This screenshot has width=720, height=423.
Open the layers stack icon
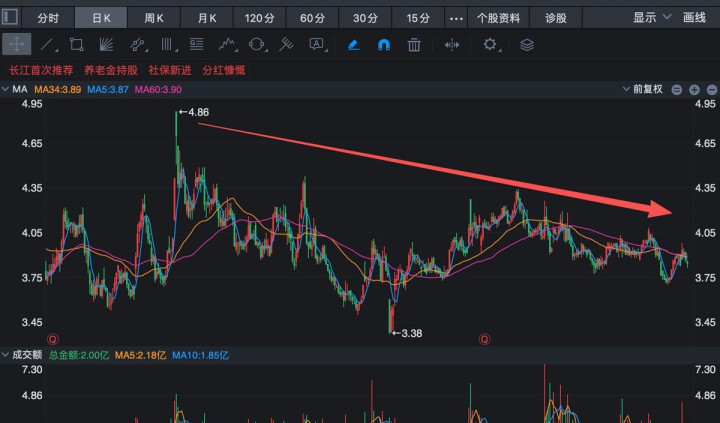point(527,44)
